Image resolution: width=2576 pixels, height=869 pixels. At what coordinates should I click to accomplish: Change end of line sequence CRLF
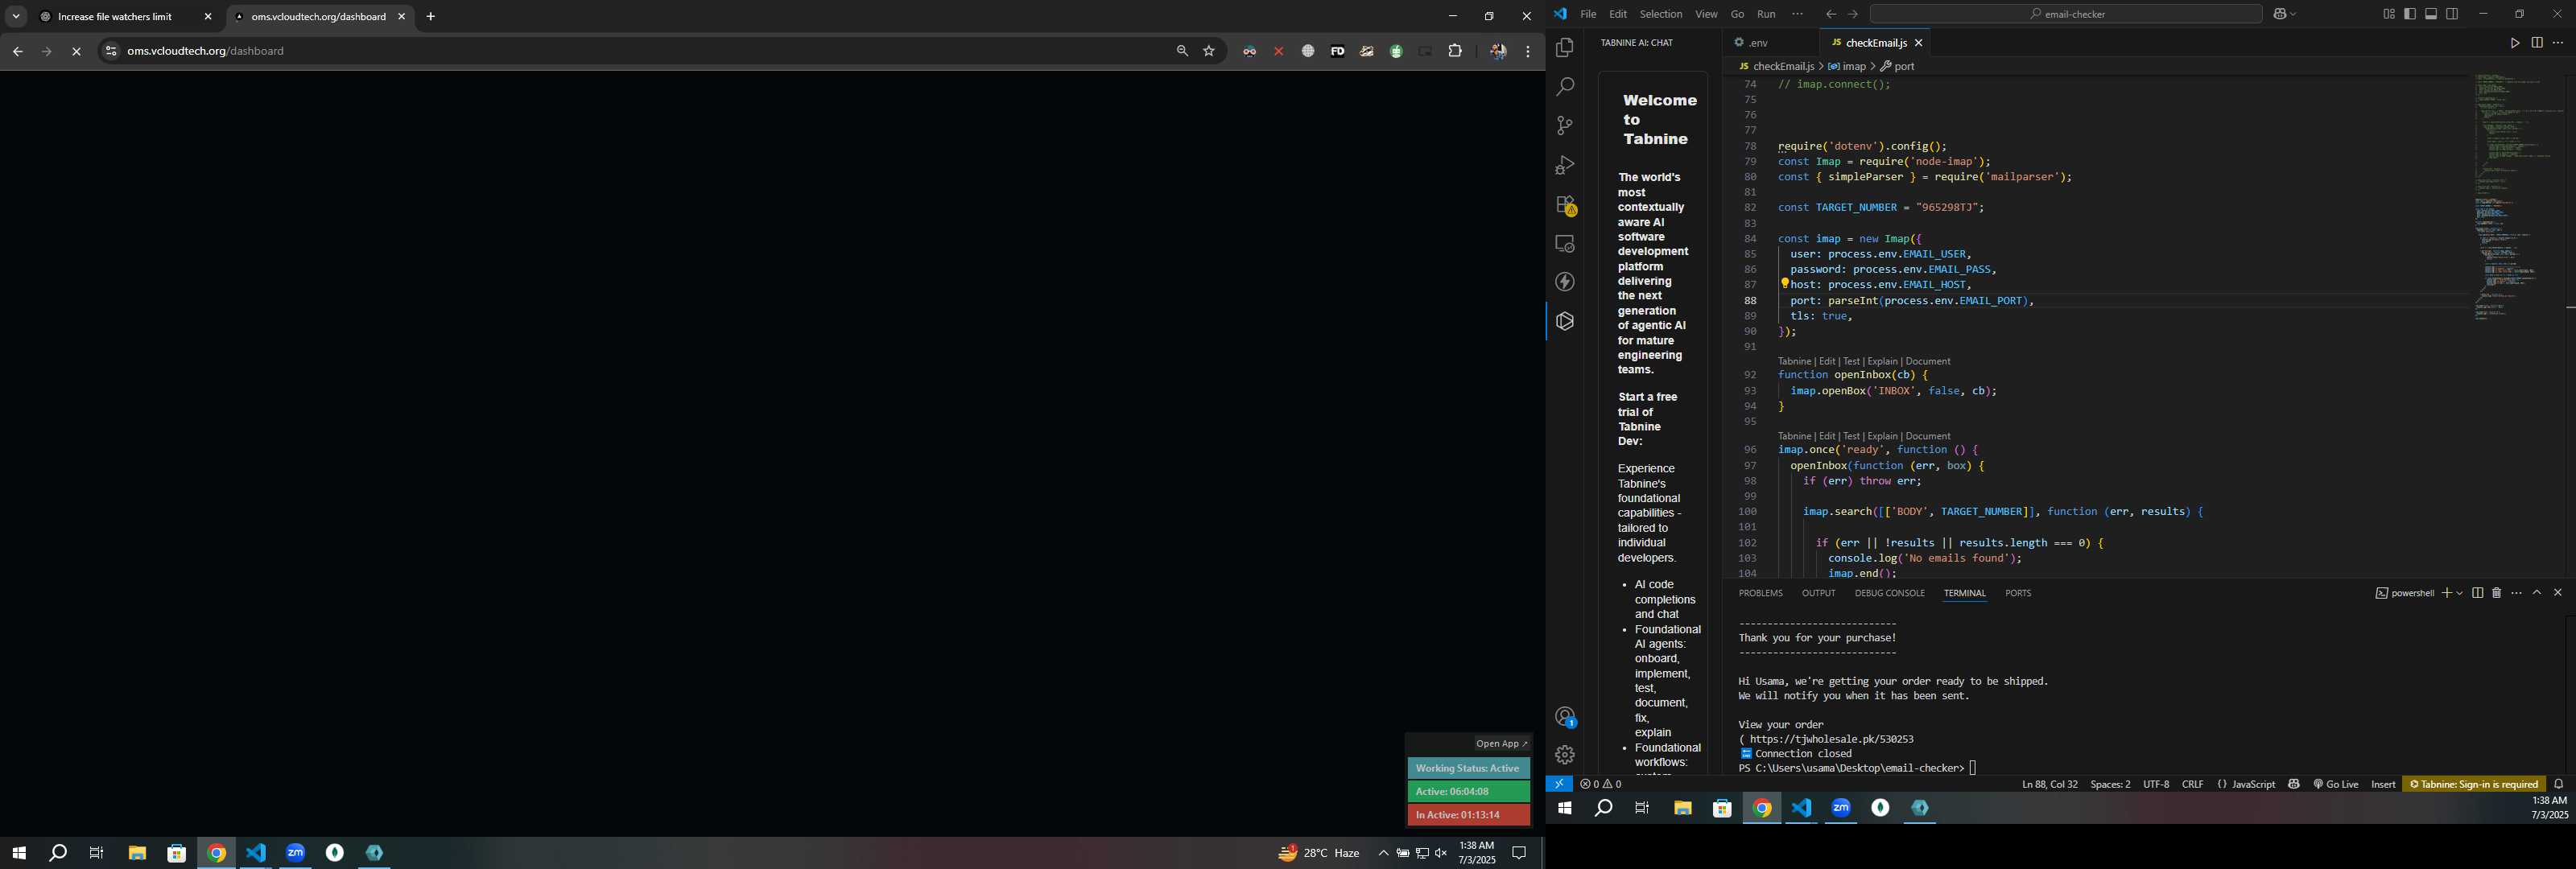[x=2192, y=784]
